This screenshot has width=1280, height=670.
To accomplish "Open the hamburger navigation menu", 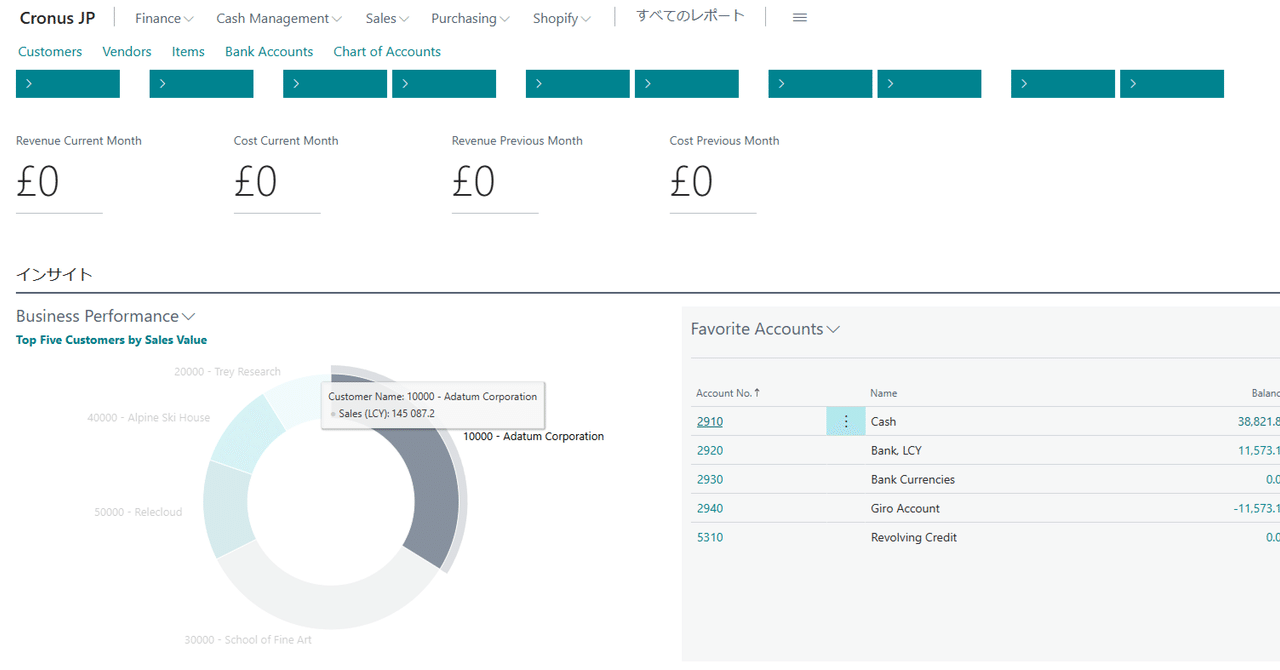I will pyautogui.click(x=798, y=17).
